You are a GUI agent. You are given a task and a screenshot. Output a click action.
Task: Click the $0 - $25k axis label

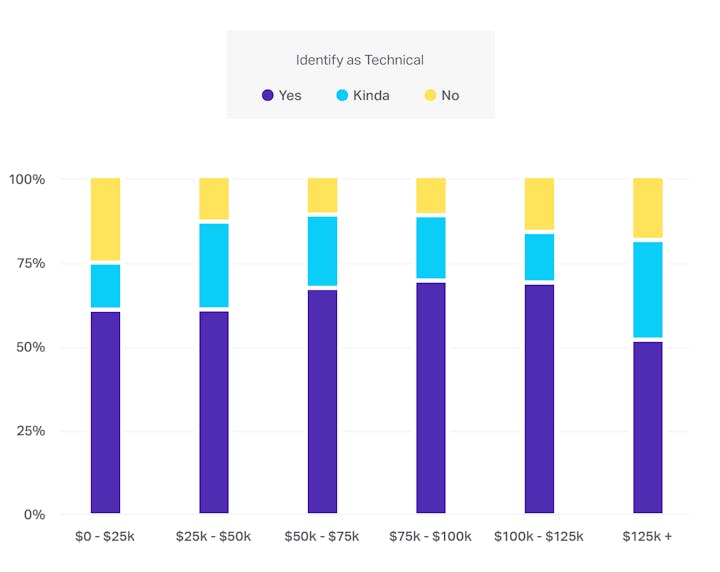point(105,536)
